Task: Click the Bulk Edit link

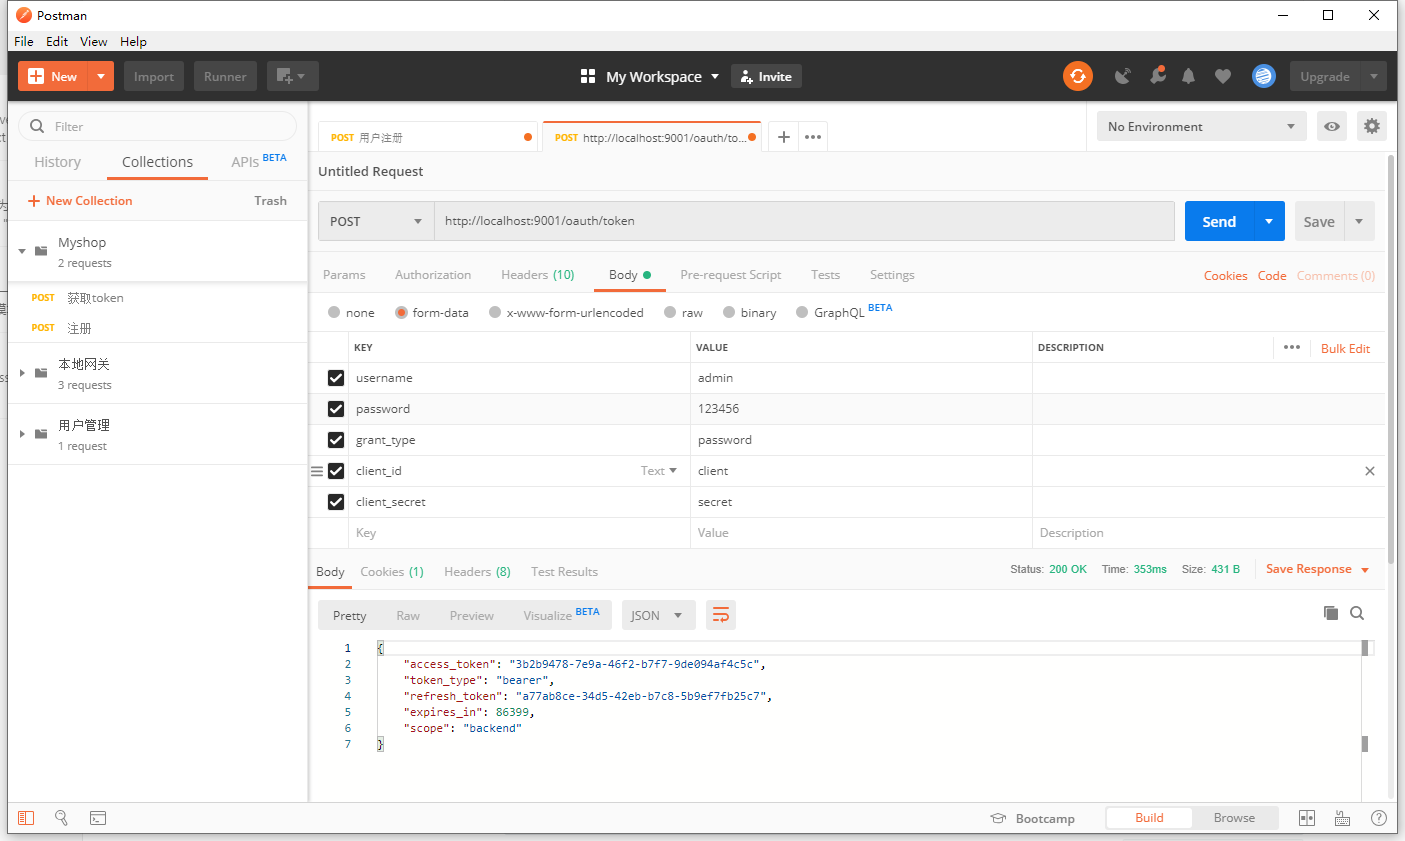Action: (1345, 348)
